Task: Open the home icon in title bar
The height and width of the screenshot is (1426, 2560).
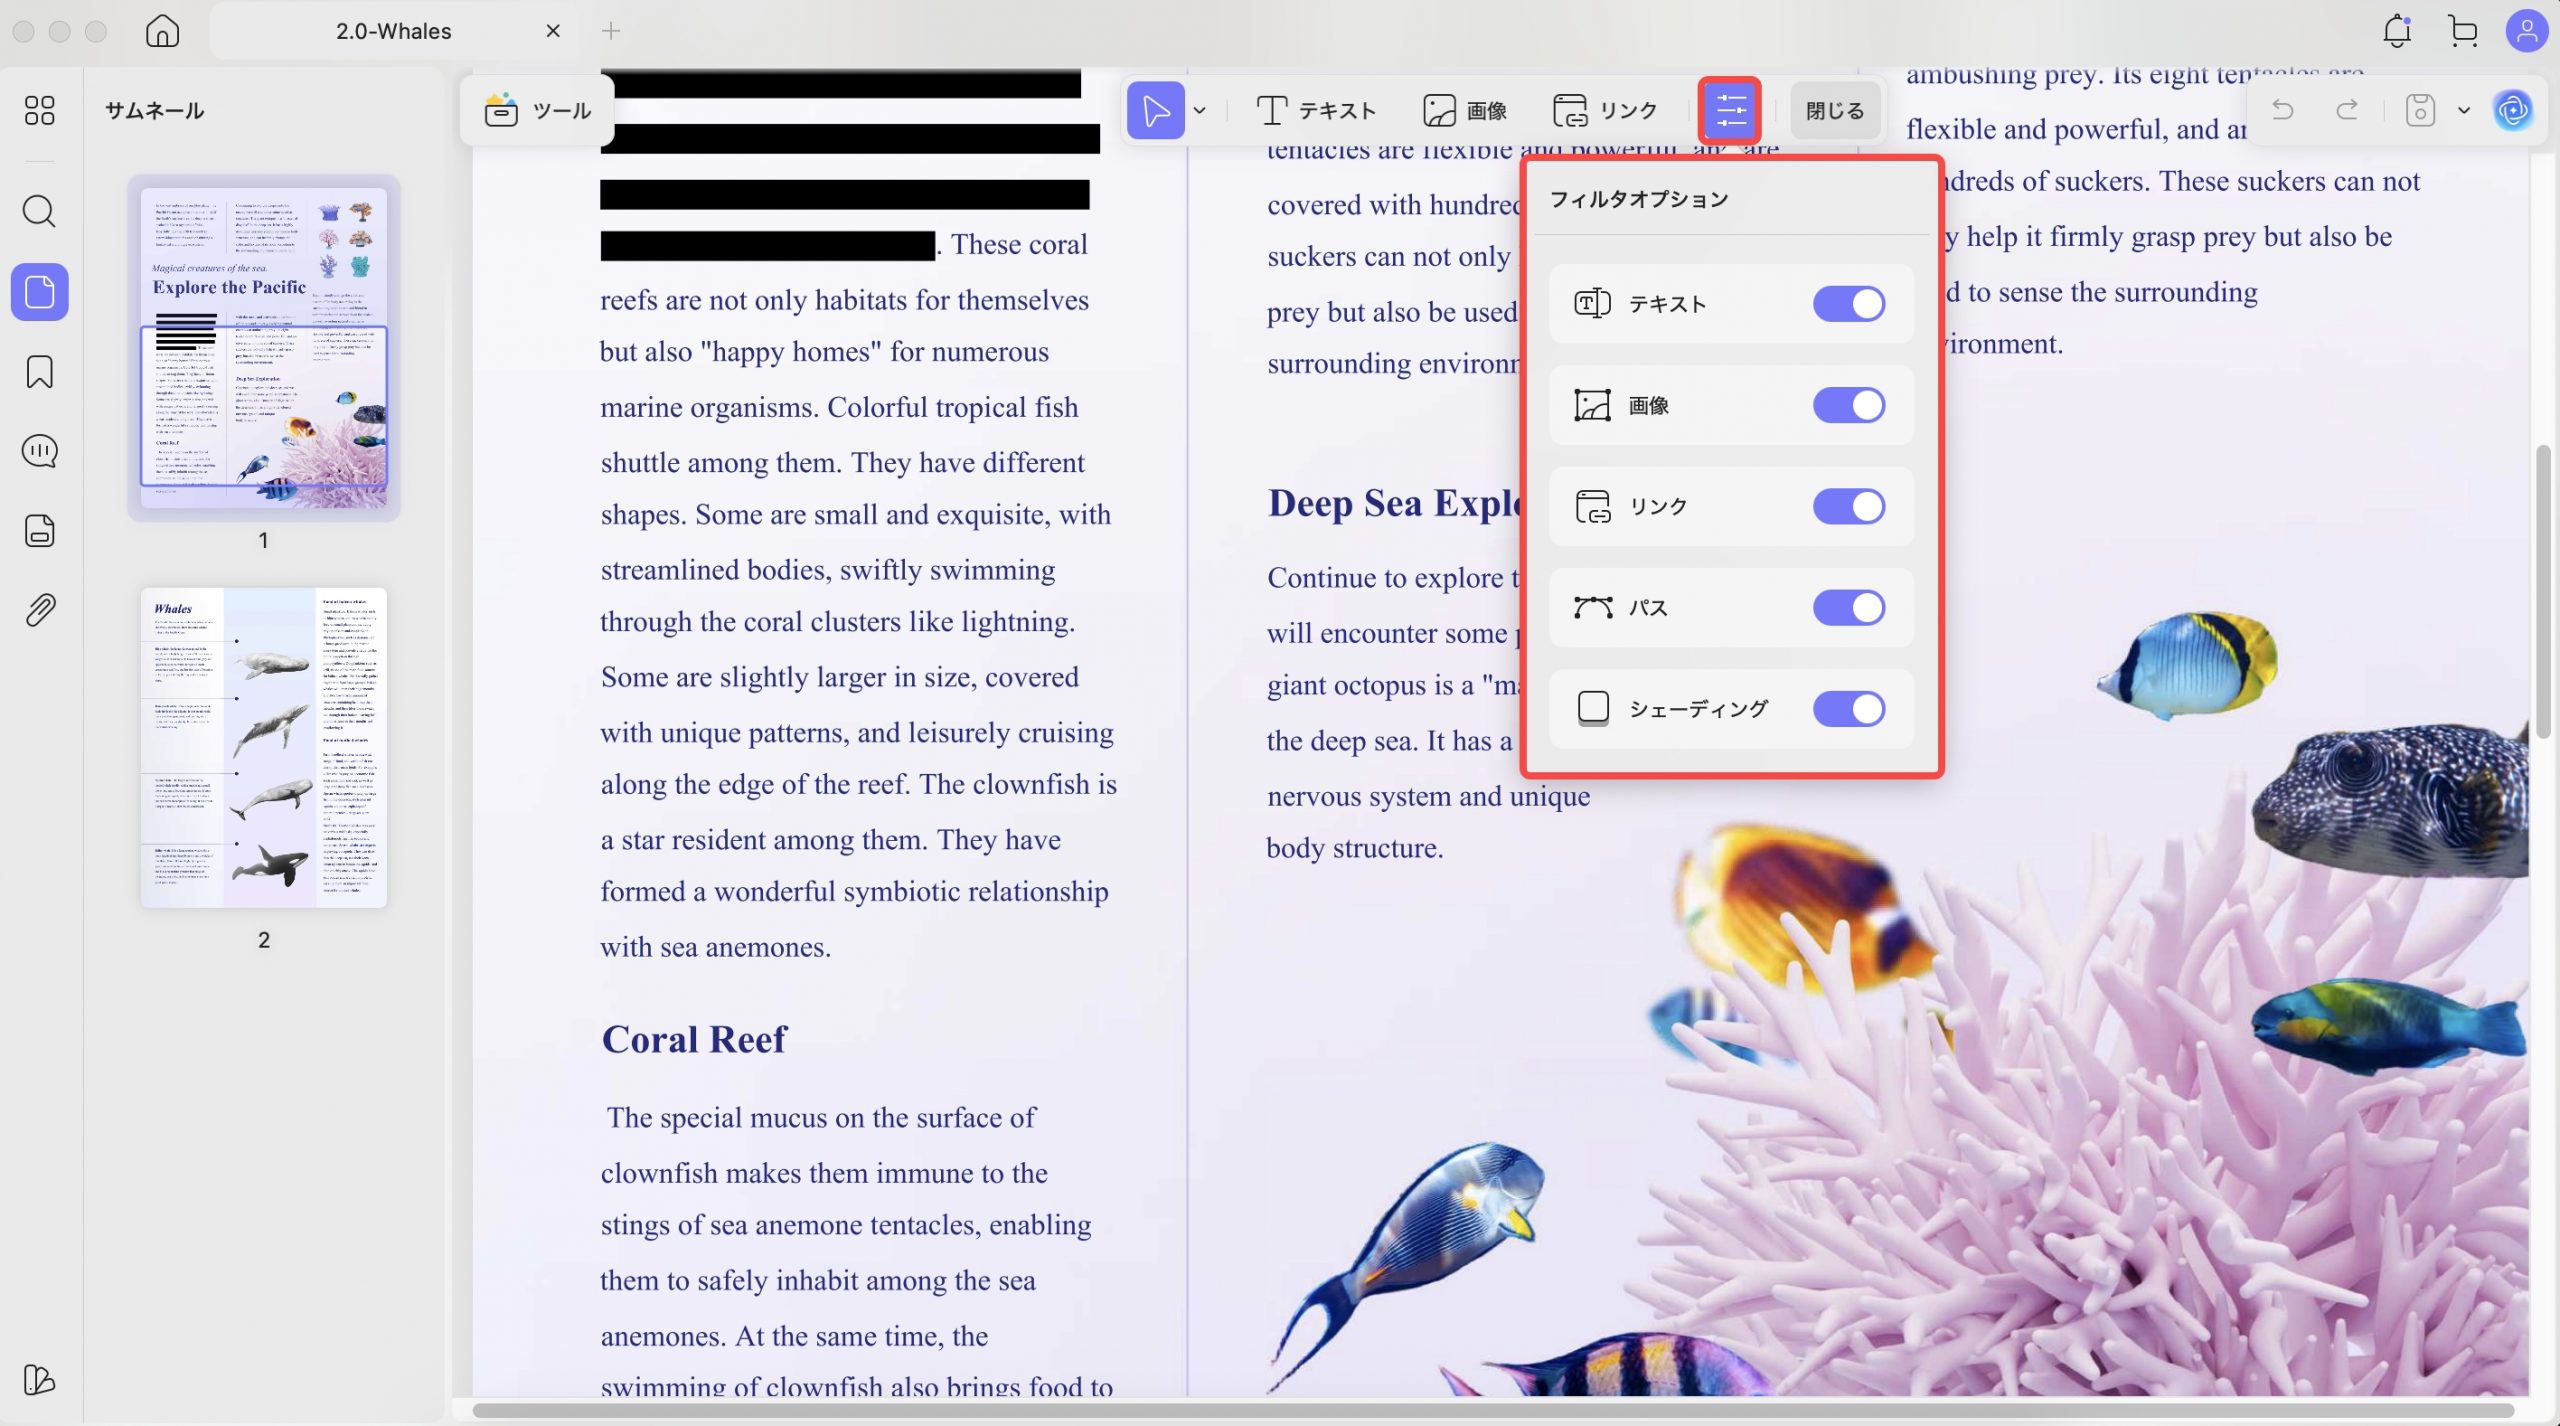Action: pos(162,31)
